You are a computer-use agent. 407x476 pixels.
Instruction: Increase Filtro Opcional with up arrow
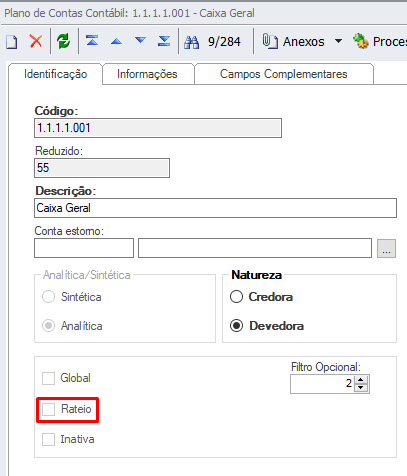coord(360,379)
